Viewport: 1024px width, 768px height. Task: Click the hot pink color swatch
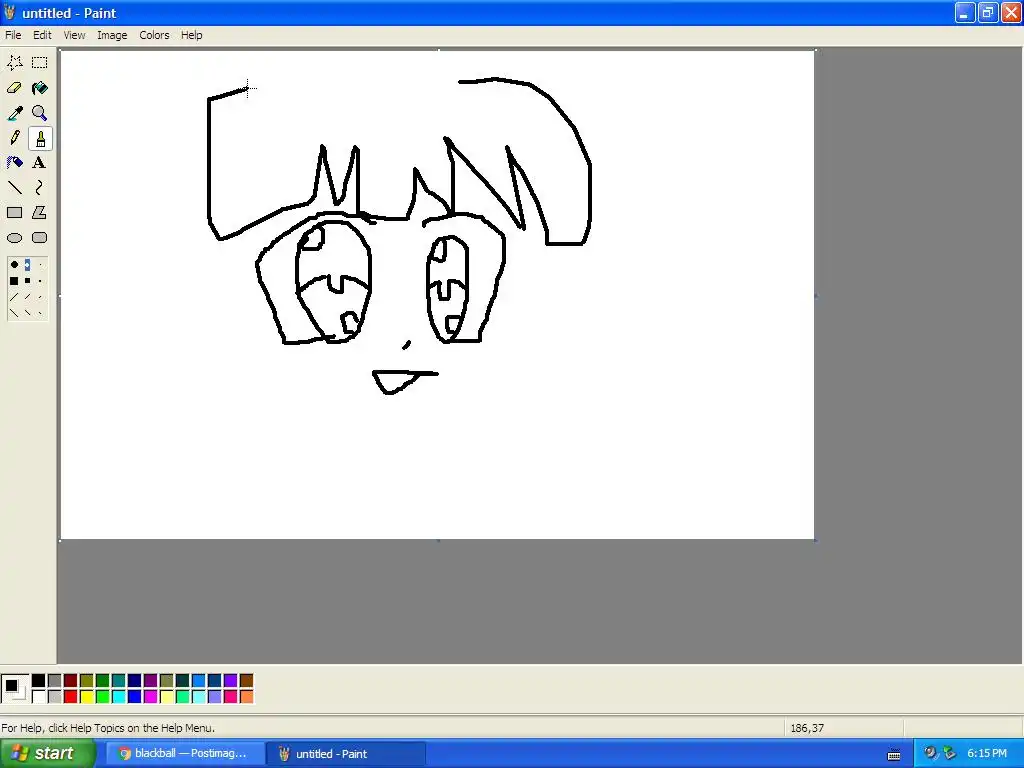point(231,697)
